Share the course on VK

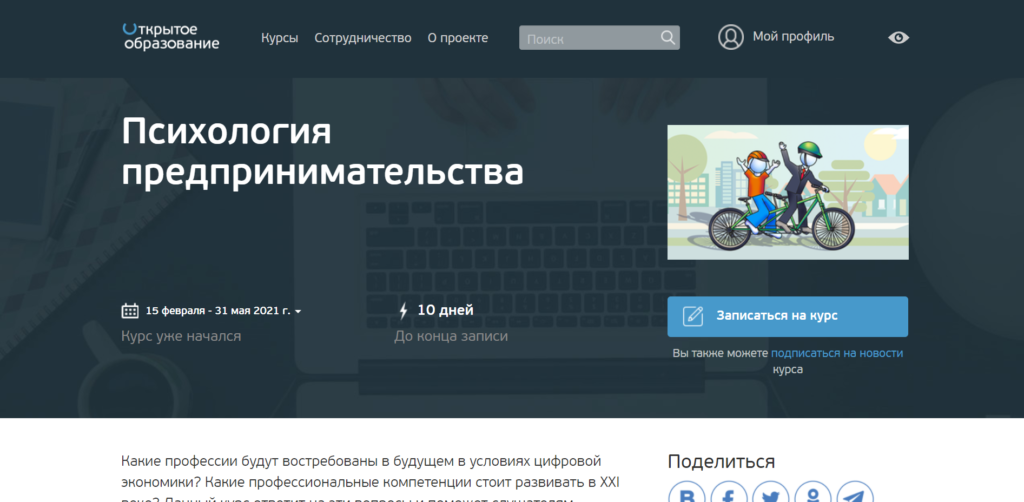[687, 494]
